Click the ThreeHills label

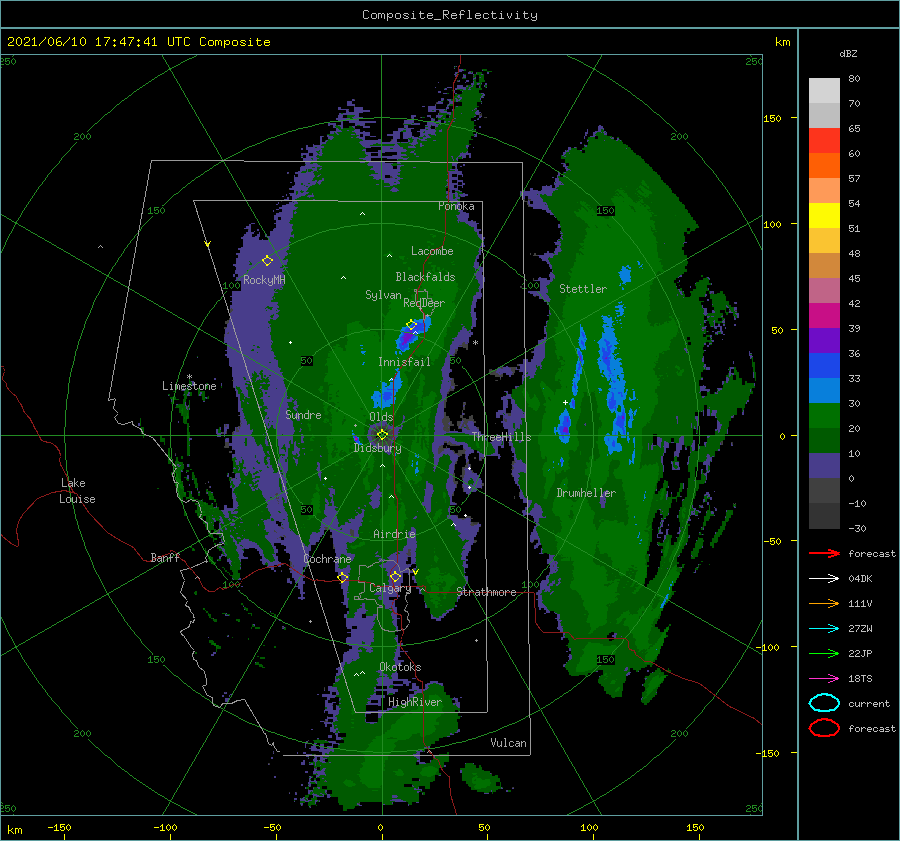click(502, 437)
